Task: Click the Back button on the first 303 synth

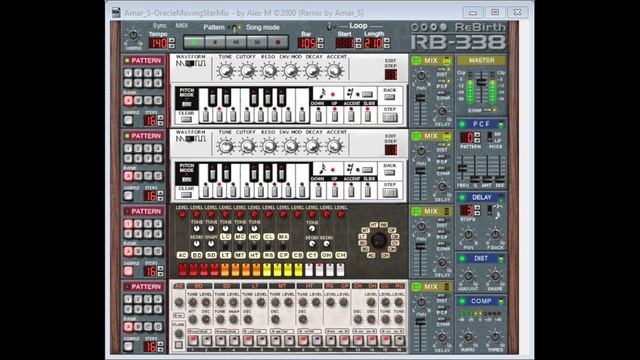Action: tap(389, 97)
